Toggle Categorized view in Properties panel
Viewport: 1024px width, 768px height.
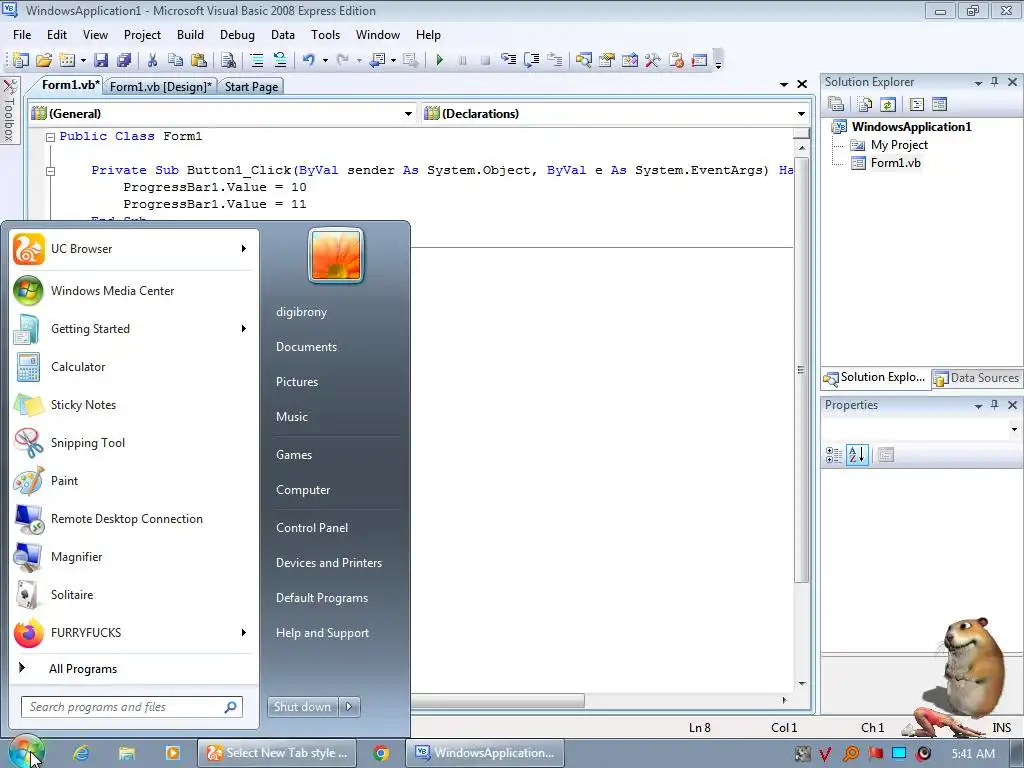pyautogui.click(x=834, y=455)
